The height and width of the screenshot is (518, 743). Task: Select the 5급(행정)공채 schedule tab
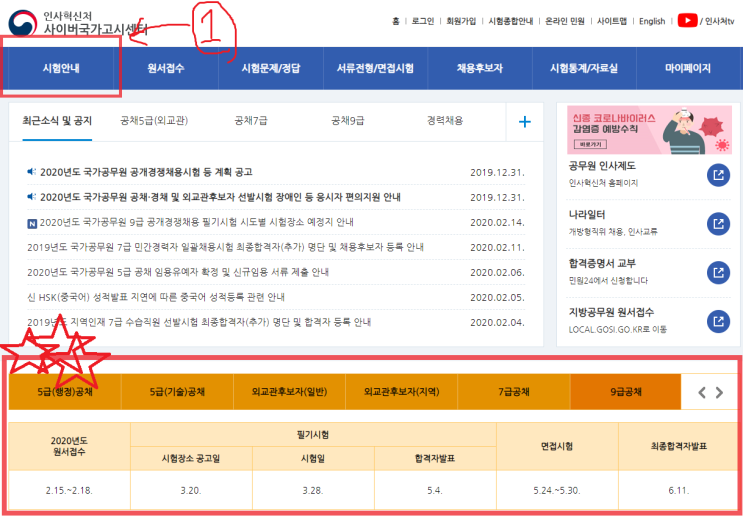coord(65,392)
